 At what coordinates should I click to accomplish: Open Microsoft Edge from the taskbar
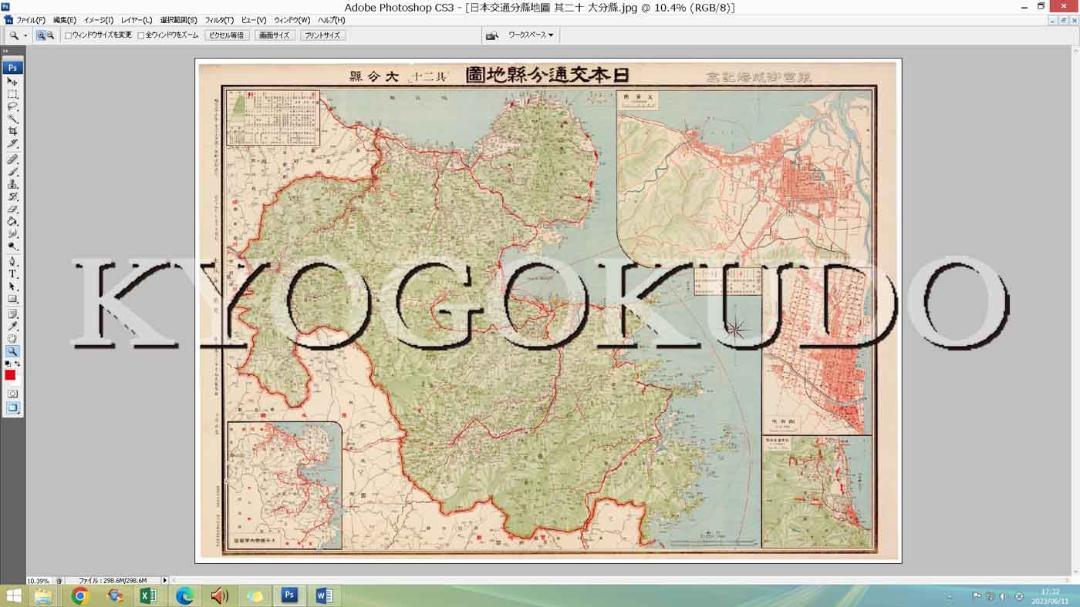pos(184,596)
